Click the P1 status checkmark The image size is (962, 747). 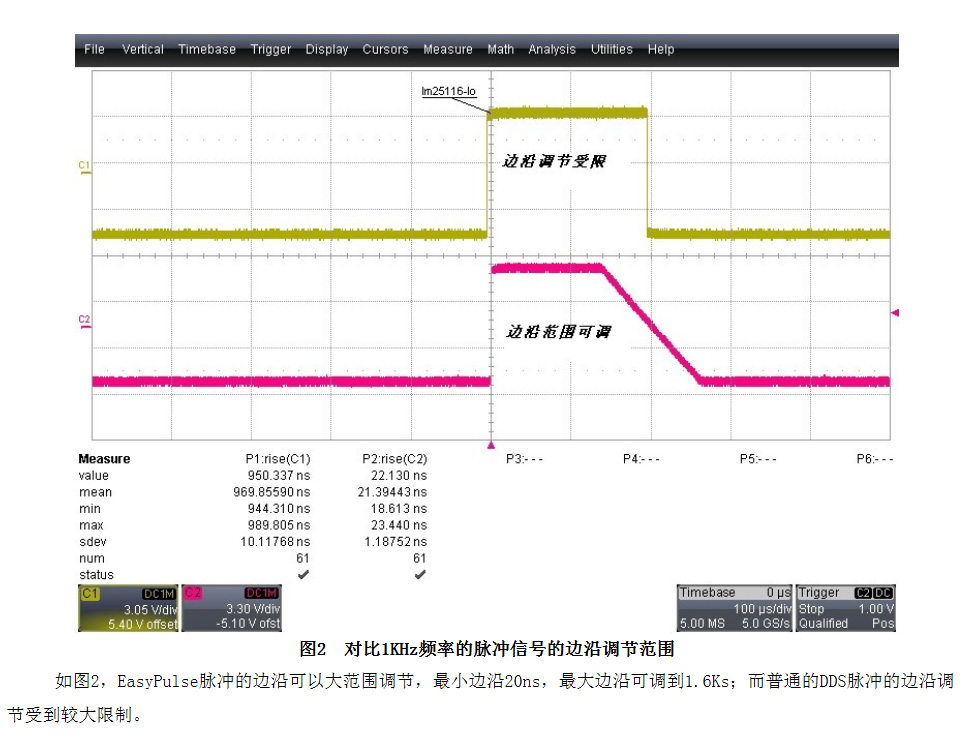pyautogui.click(x=304, y=575)
